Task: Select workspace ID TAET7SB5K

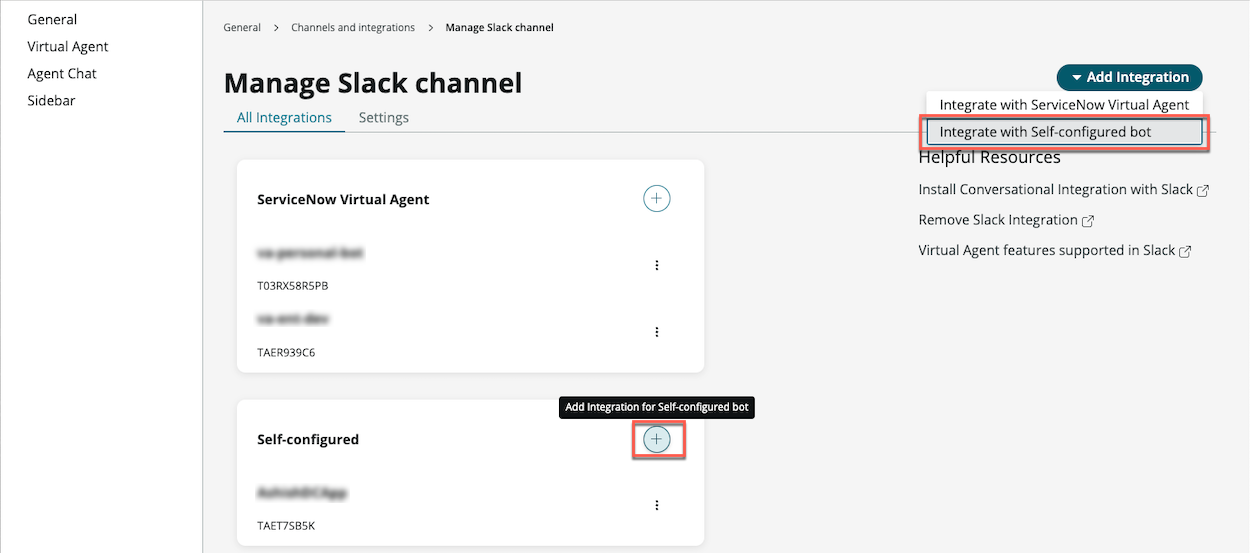Action: (x=286, y=525)
